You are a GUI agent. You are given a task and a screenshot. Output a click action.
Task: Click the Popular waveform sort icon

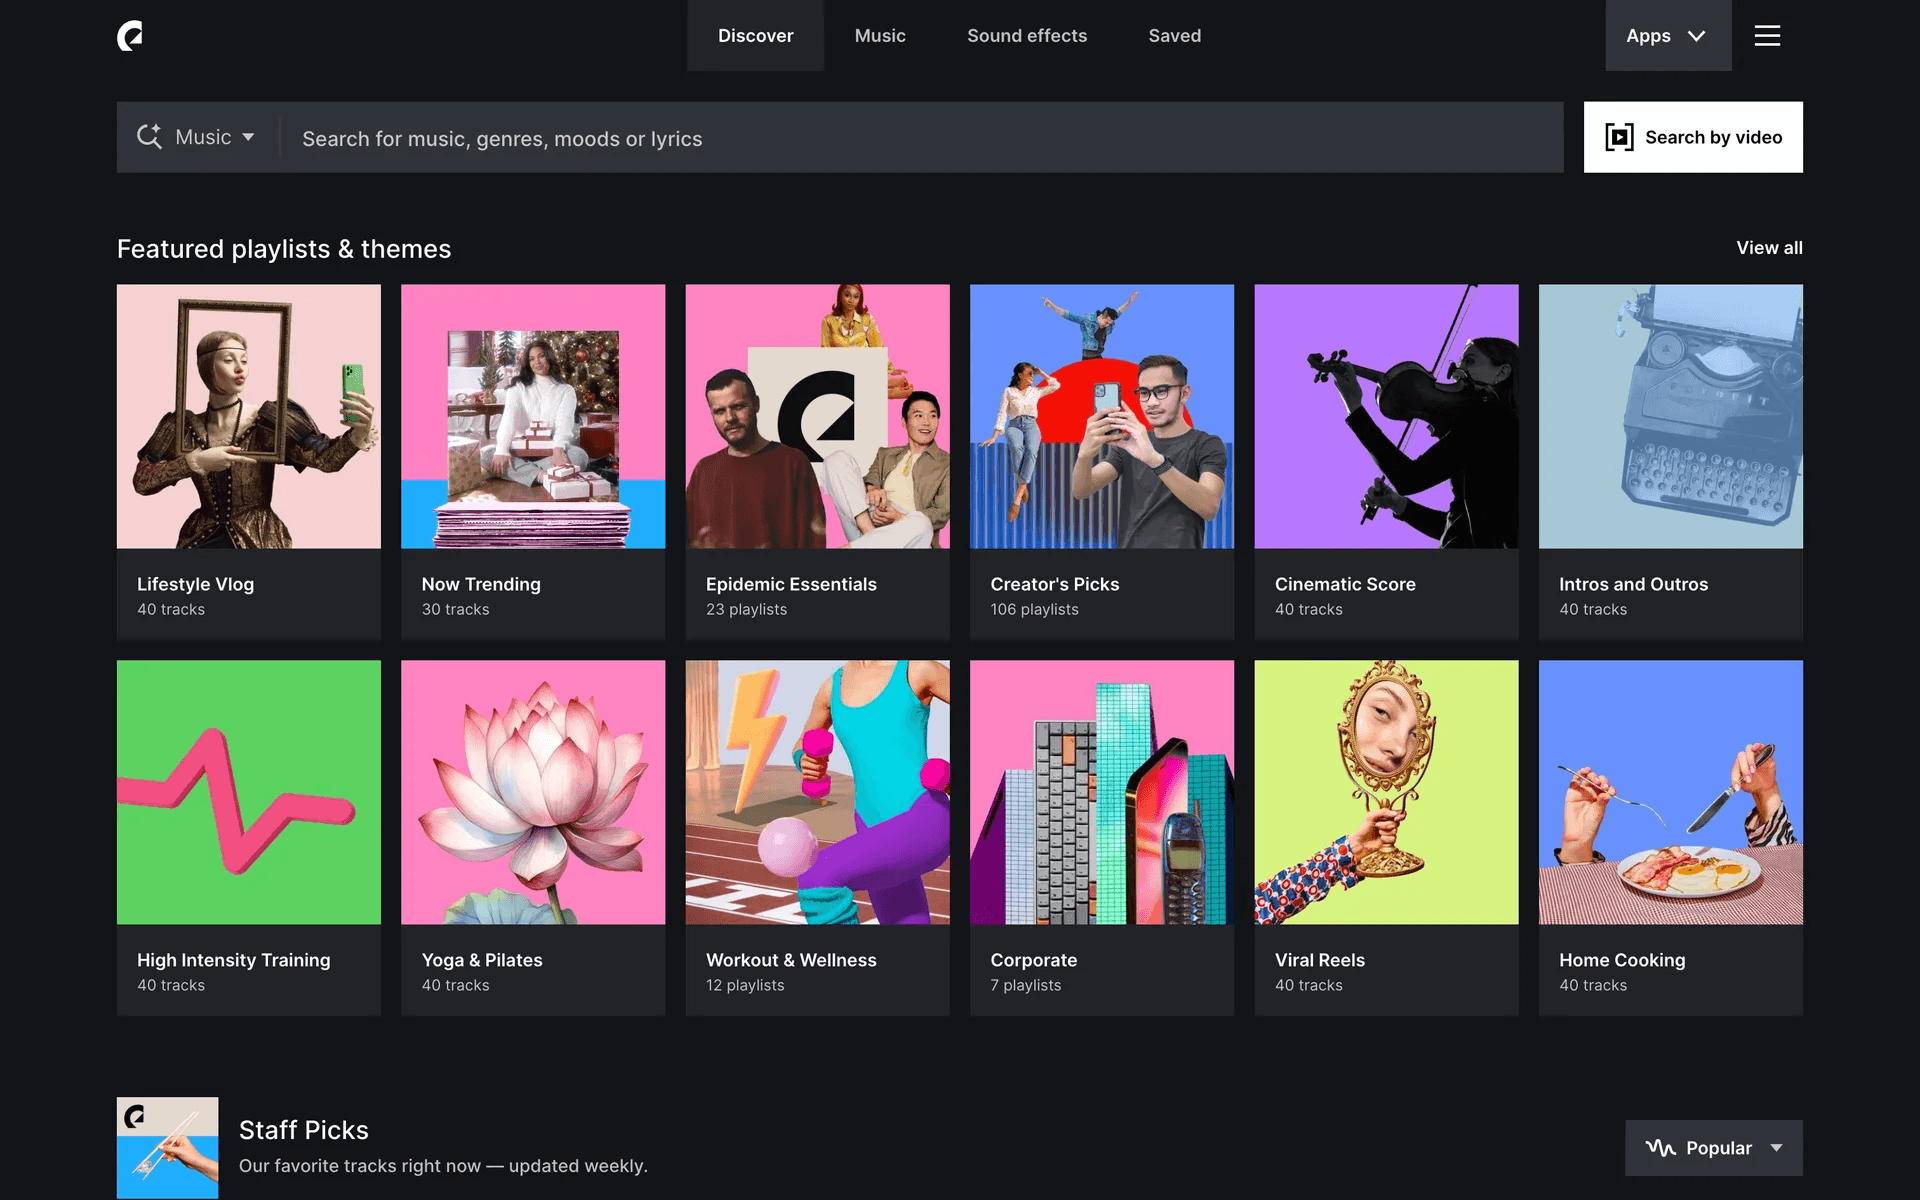1660,1148
